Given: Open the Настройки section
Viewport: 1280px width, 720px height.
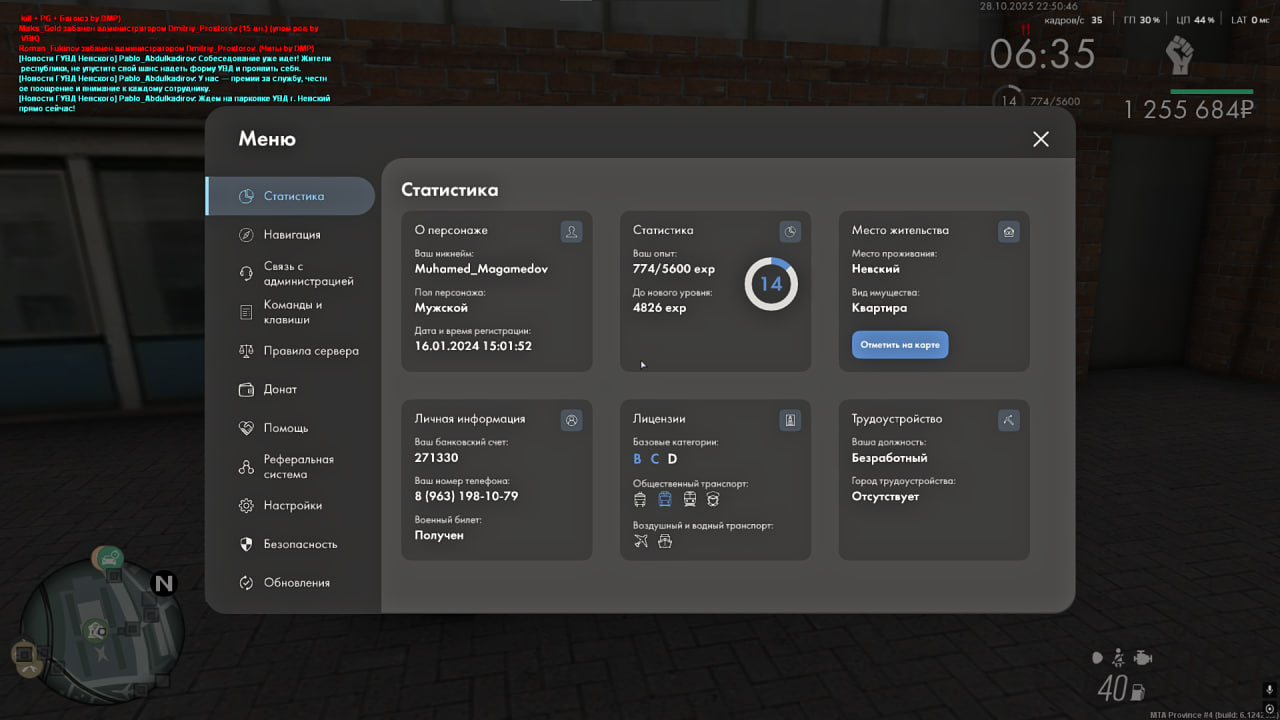Looking at the screenshot, I should [290, 506].
